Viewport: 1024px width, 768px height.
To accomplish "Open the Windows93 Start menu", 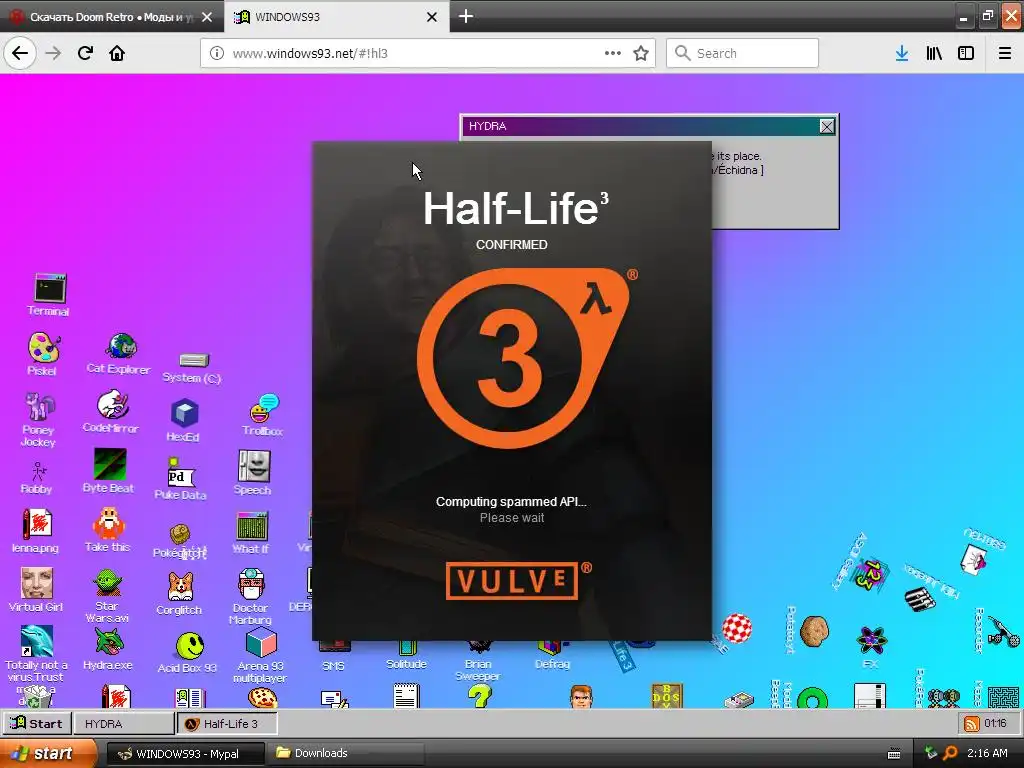I will coord(37,723).
